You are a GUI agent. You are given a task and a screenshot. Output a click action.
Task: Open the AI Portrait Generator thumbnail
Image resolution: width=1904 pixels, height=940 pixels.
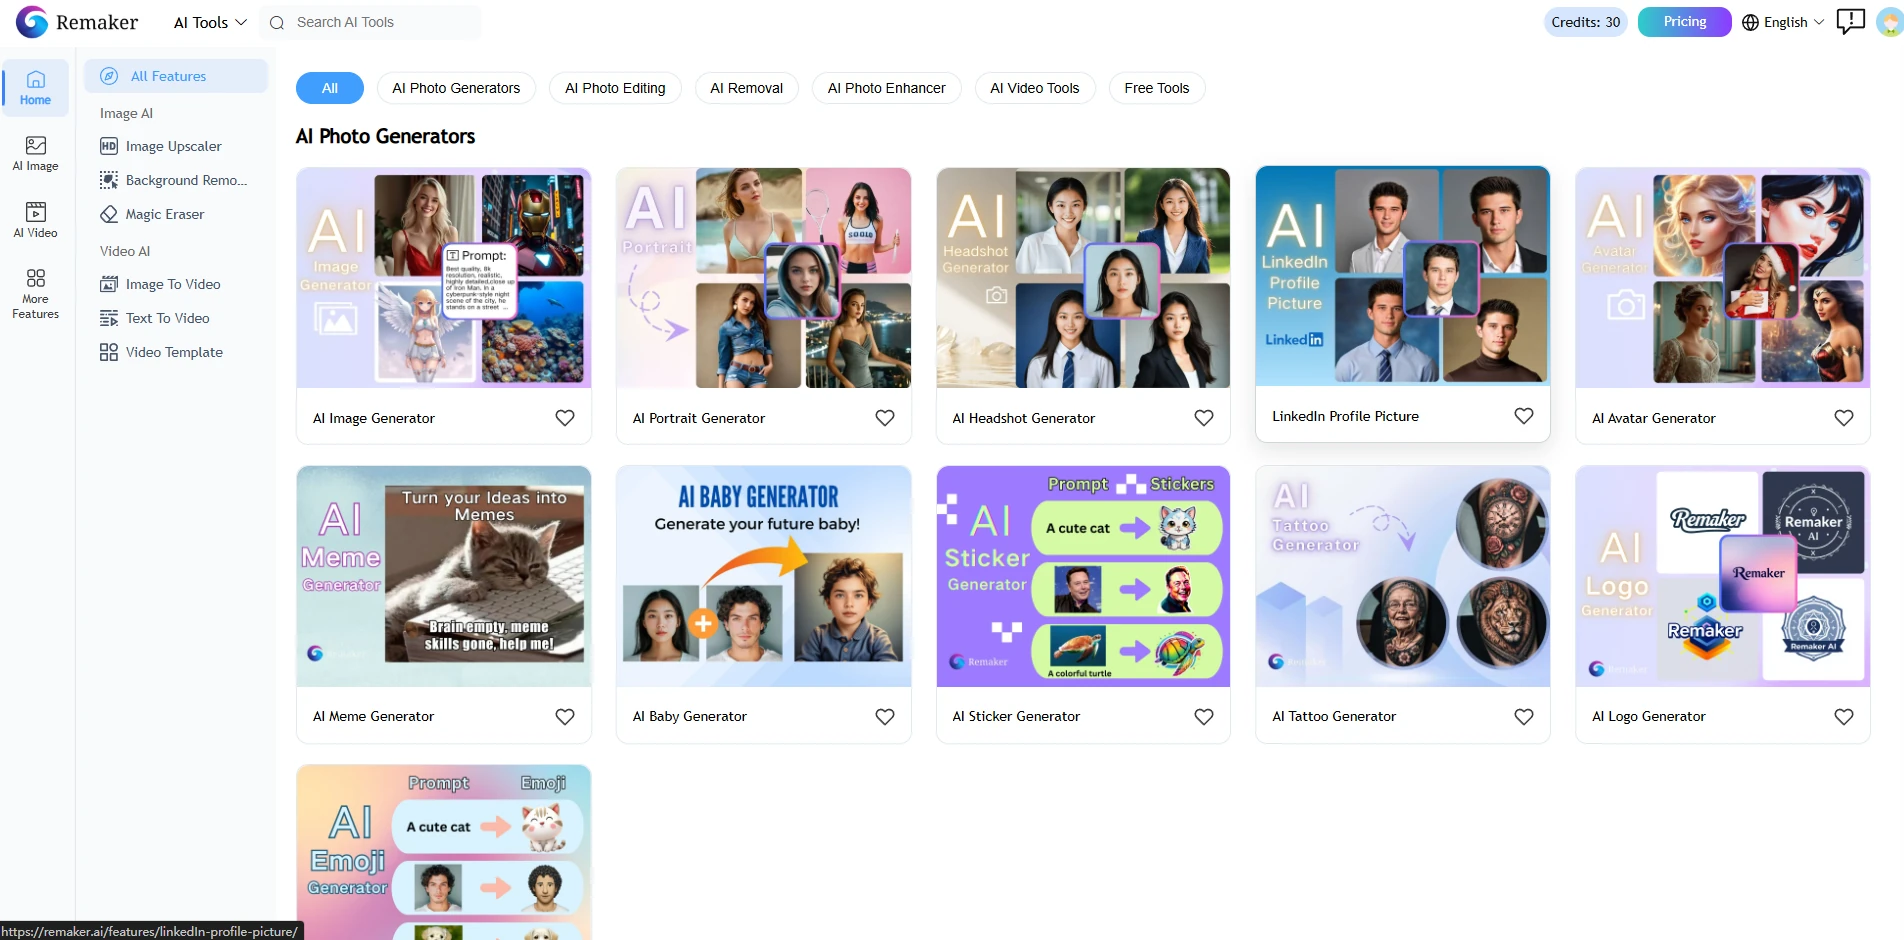click(764, 278)
